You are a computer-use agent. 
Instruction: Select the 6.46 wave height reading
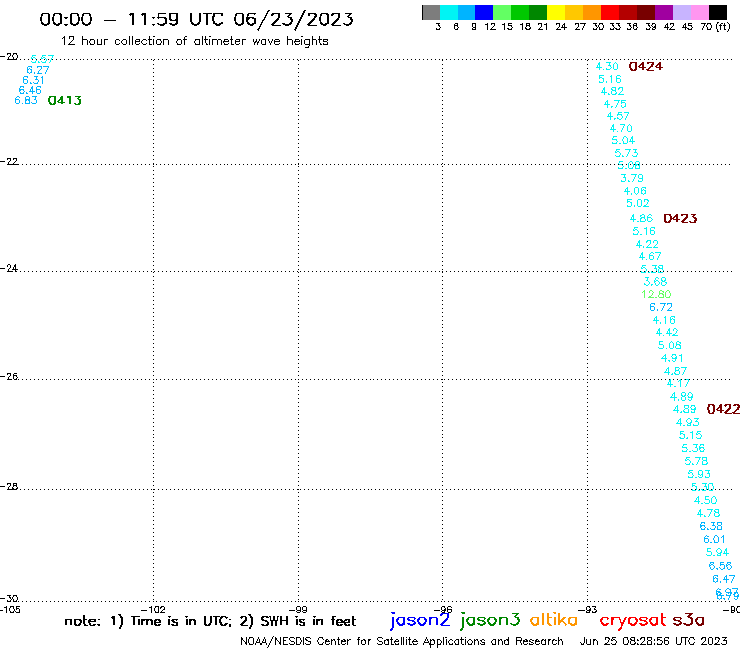30,90
